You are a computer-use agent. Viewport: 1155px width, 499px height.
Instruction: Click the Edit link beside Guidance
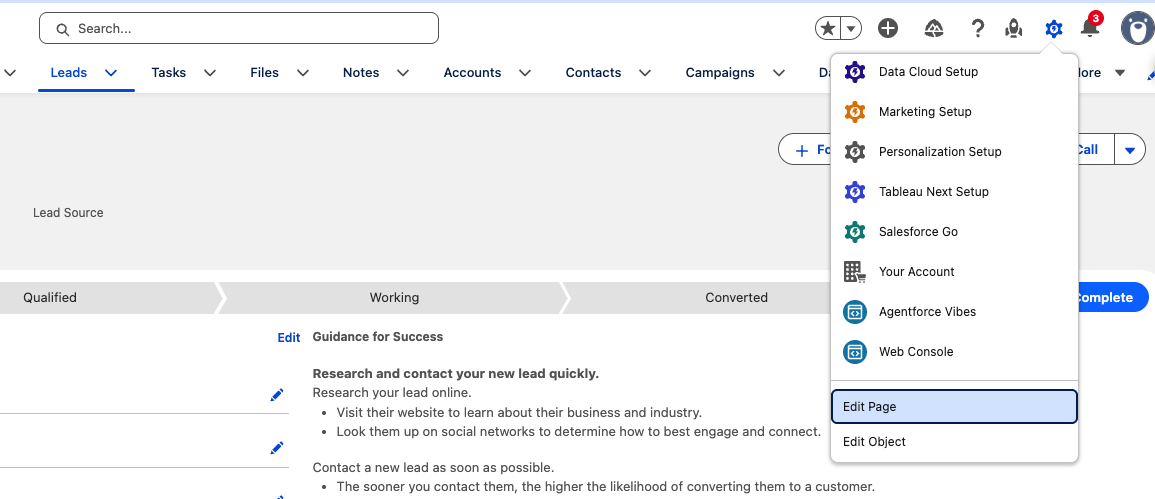[289, 338]
